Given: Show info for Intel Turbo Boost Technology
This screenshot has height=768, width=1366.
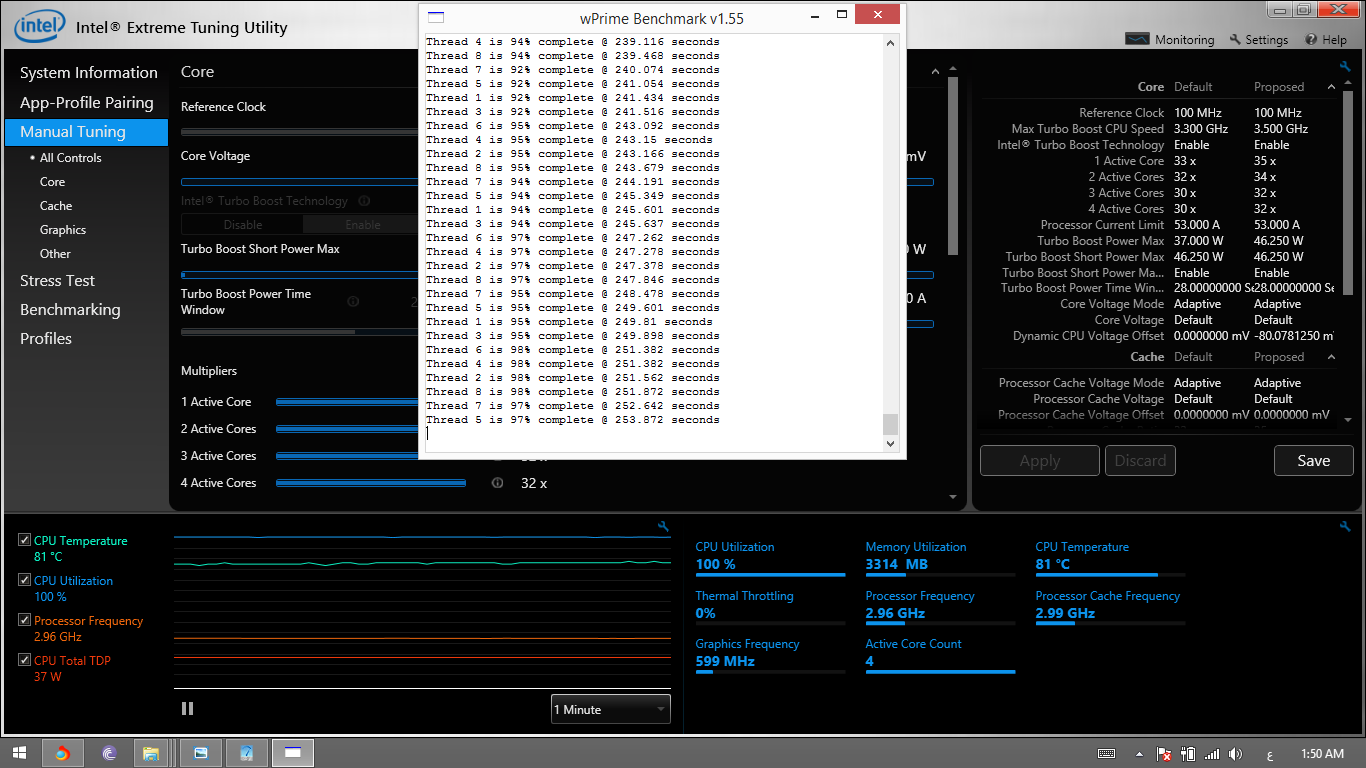Looking at the screenshot, I should click(x=364, y=201).
